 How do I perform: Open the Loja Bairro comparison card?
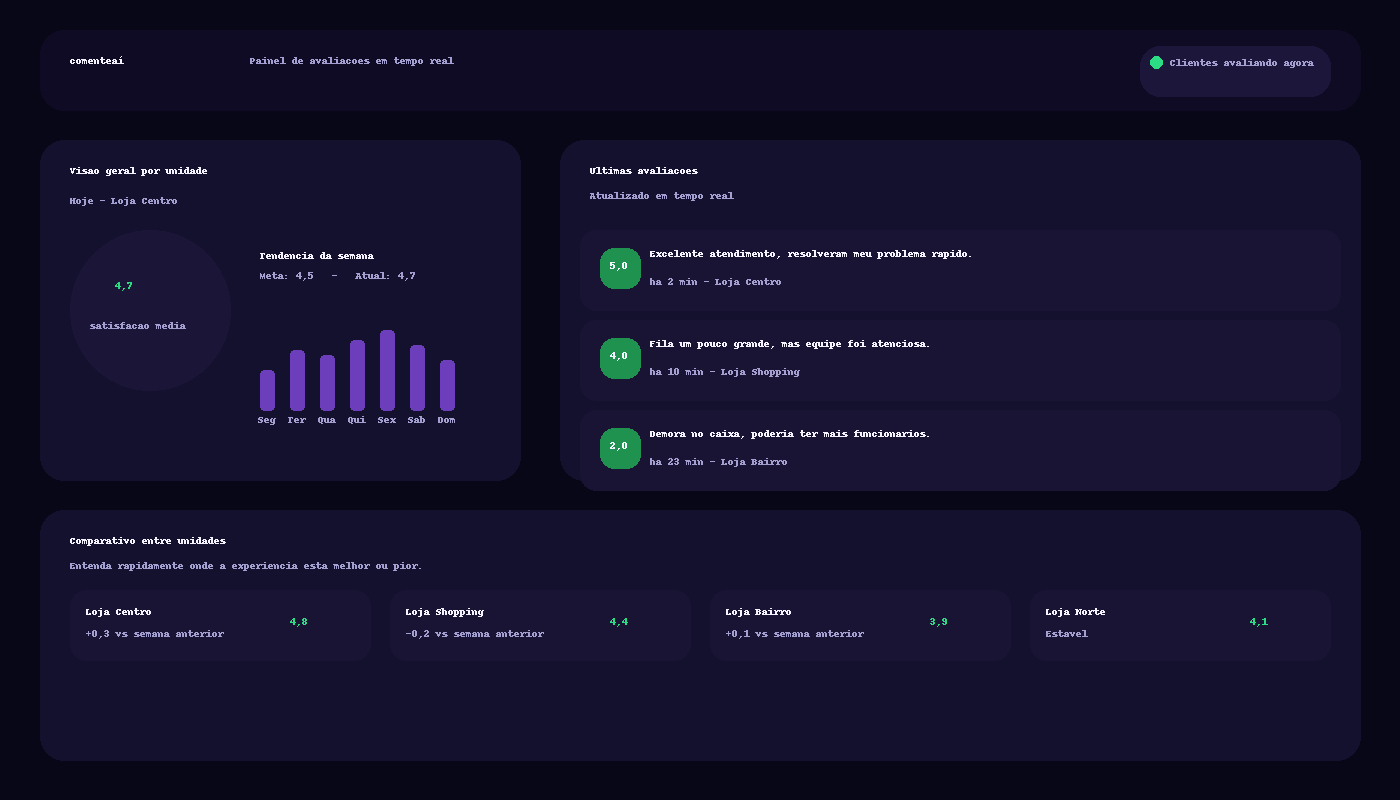(x=860, y=625)
